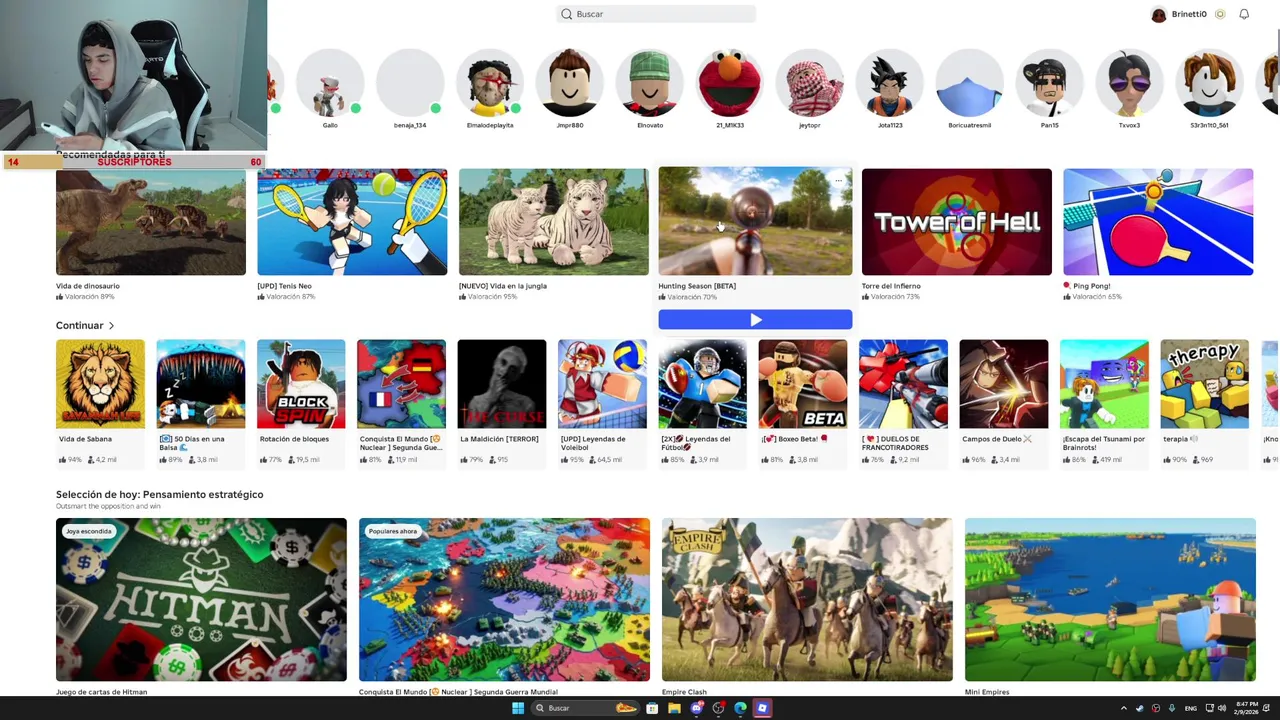Open friend Pan15's avatar

click(1050, 83)
